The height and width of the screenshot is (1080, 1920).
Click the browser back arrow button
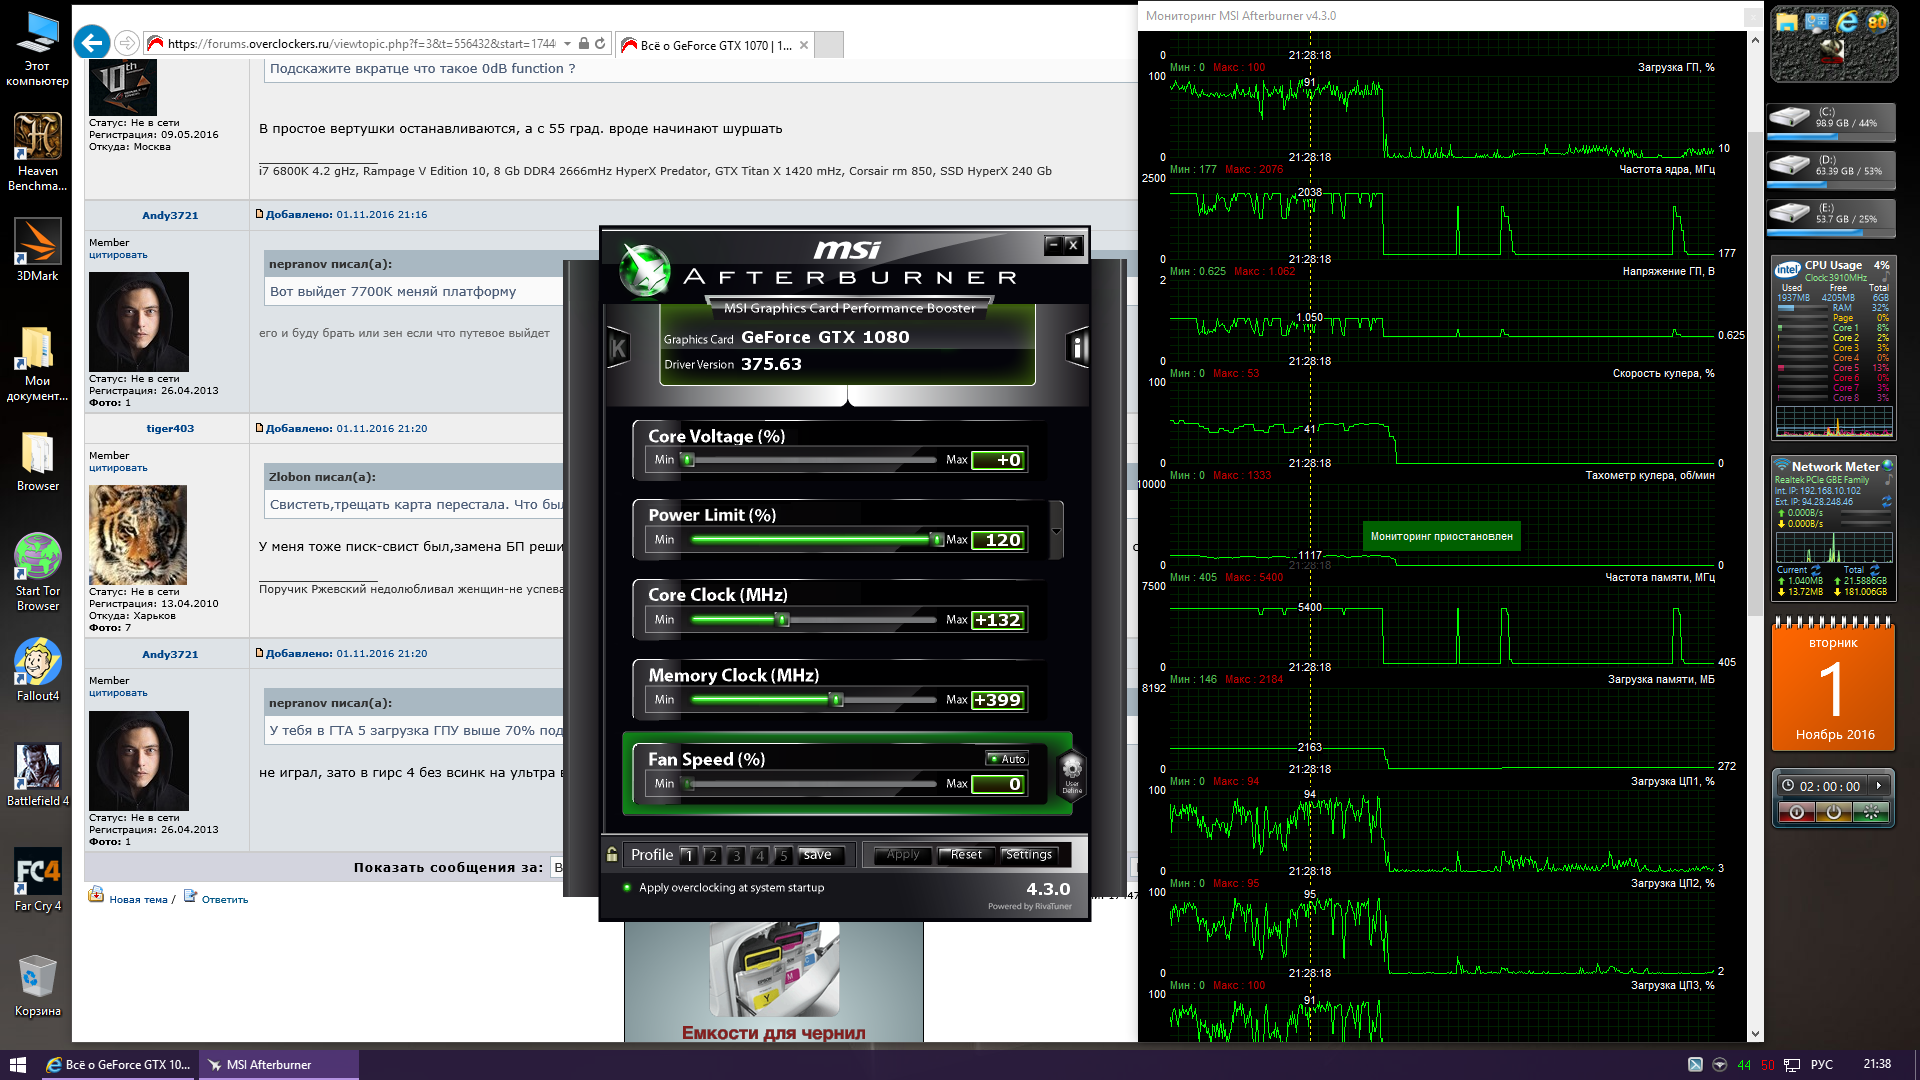point(92,43)
